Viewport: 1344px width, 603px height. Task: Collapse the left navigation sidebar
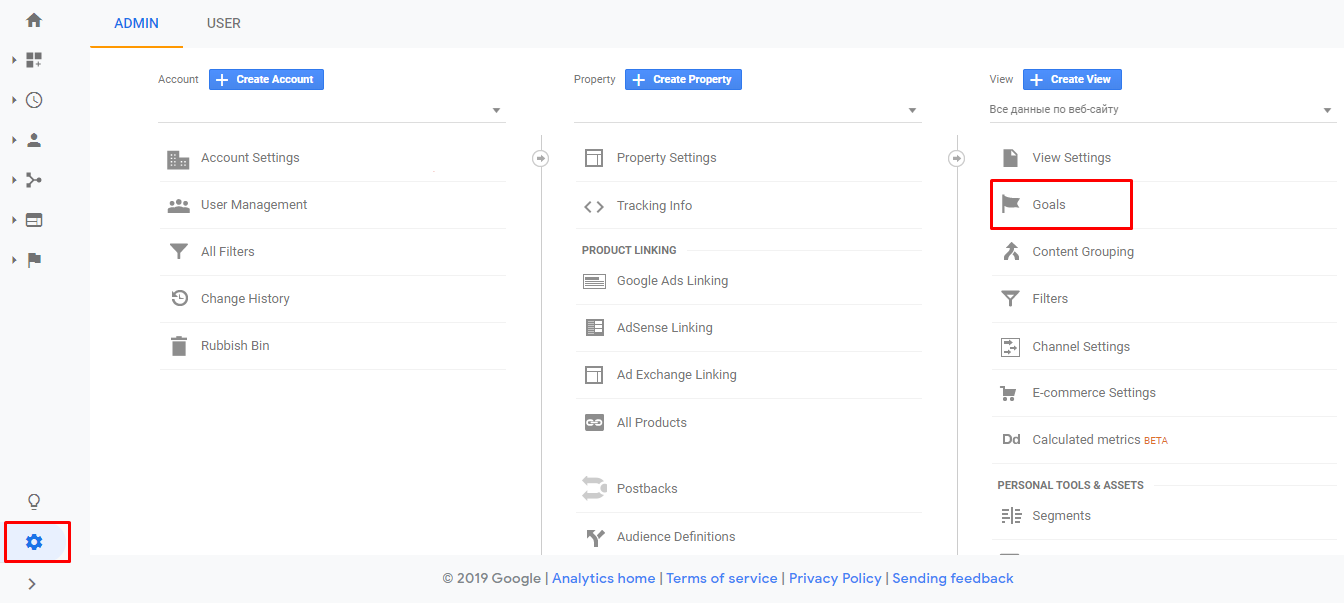coord(31,583)
